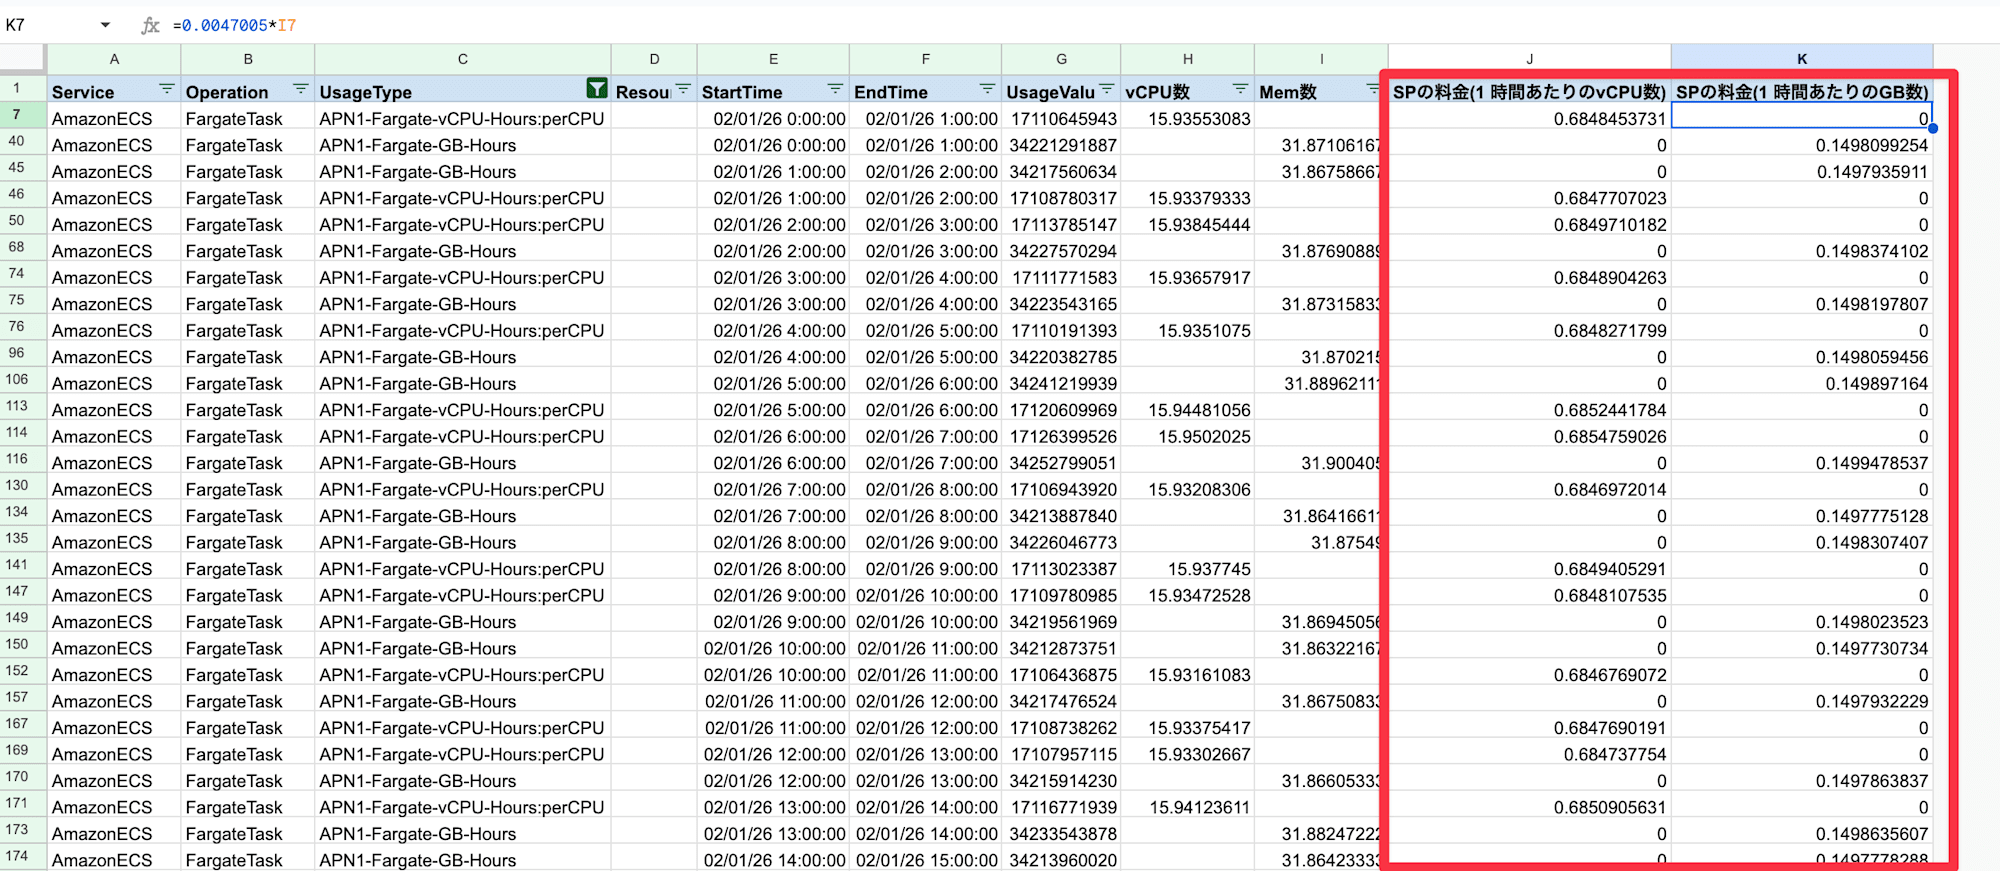Select column K header

1801,59
